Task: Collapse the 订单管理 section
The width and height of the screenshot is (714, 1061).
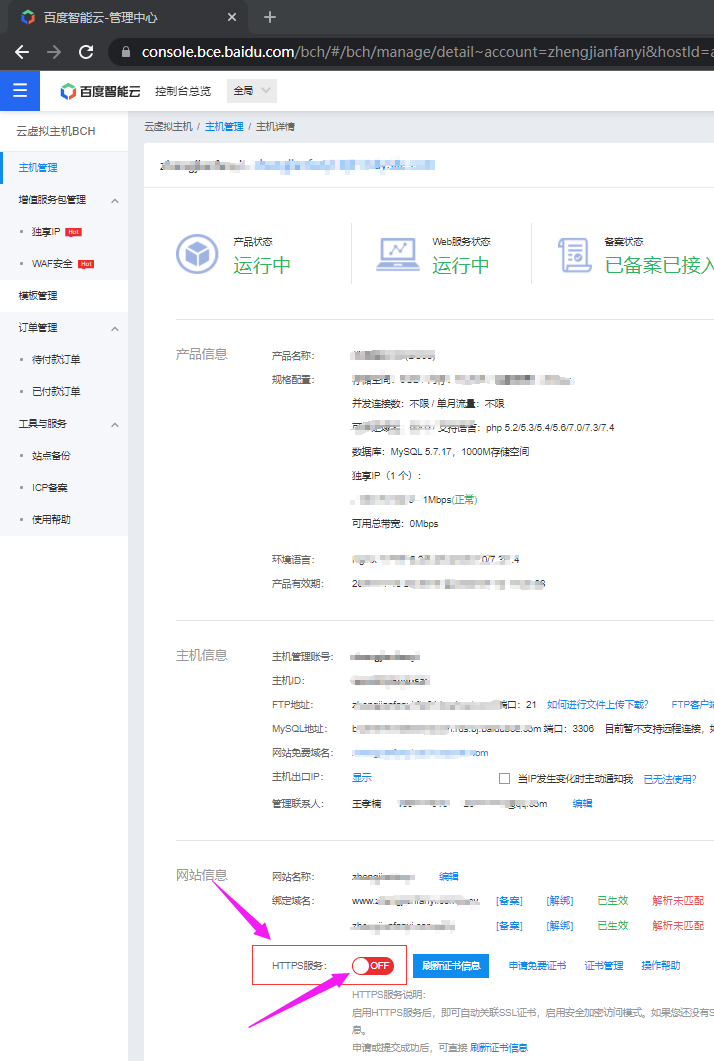Action: click(x=114, y=328)
